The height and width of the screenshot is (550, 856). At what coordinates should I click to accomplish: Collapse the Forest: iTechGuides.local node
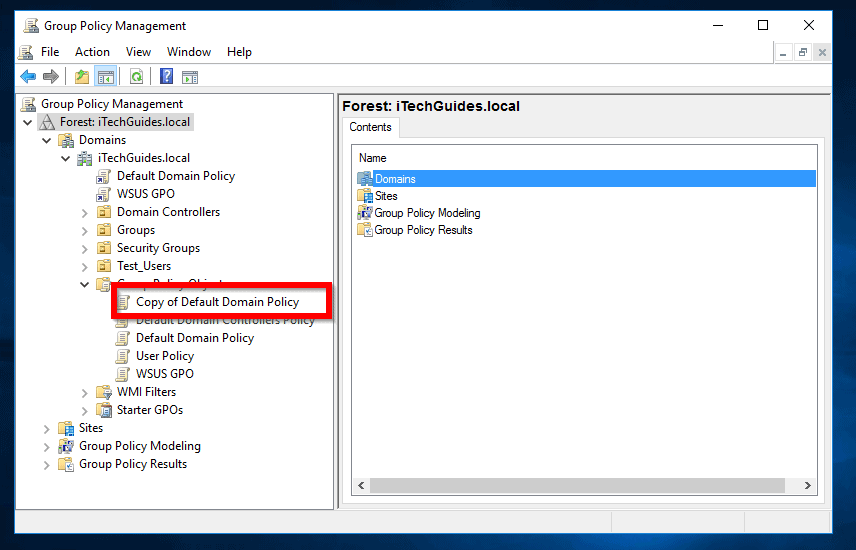[x=28, y=122]
